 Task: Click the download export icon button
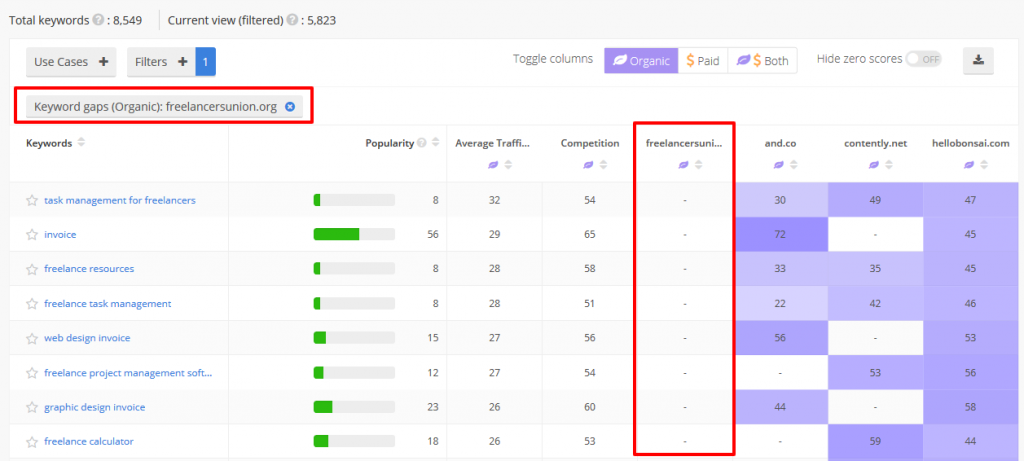click(978, 61)
